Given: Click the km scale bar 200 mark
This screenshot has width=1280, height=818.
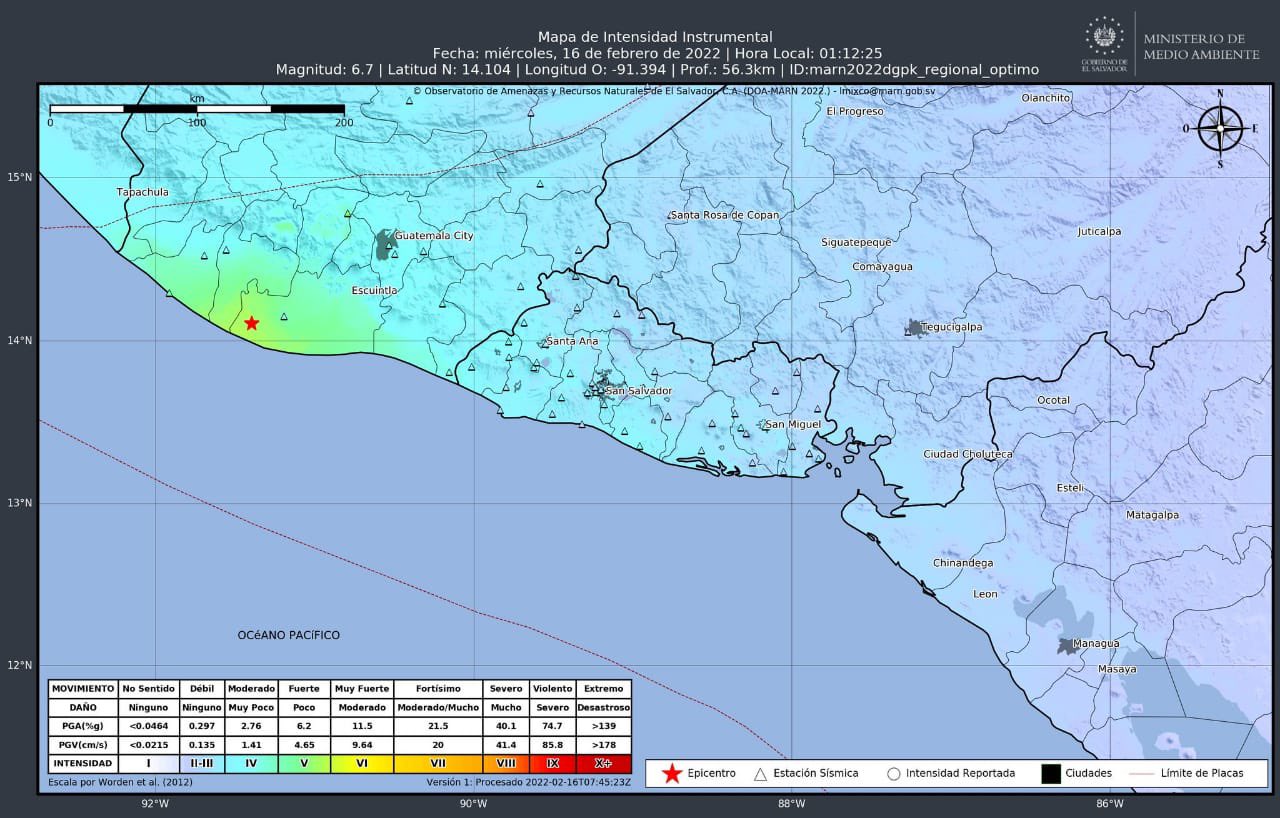Looking at the screenshot, I should 344,122.
